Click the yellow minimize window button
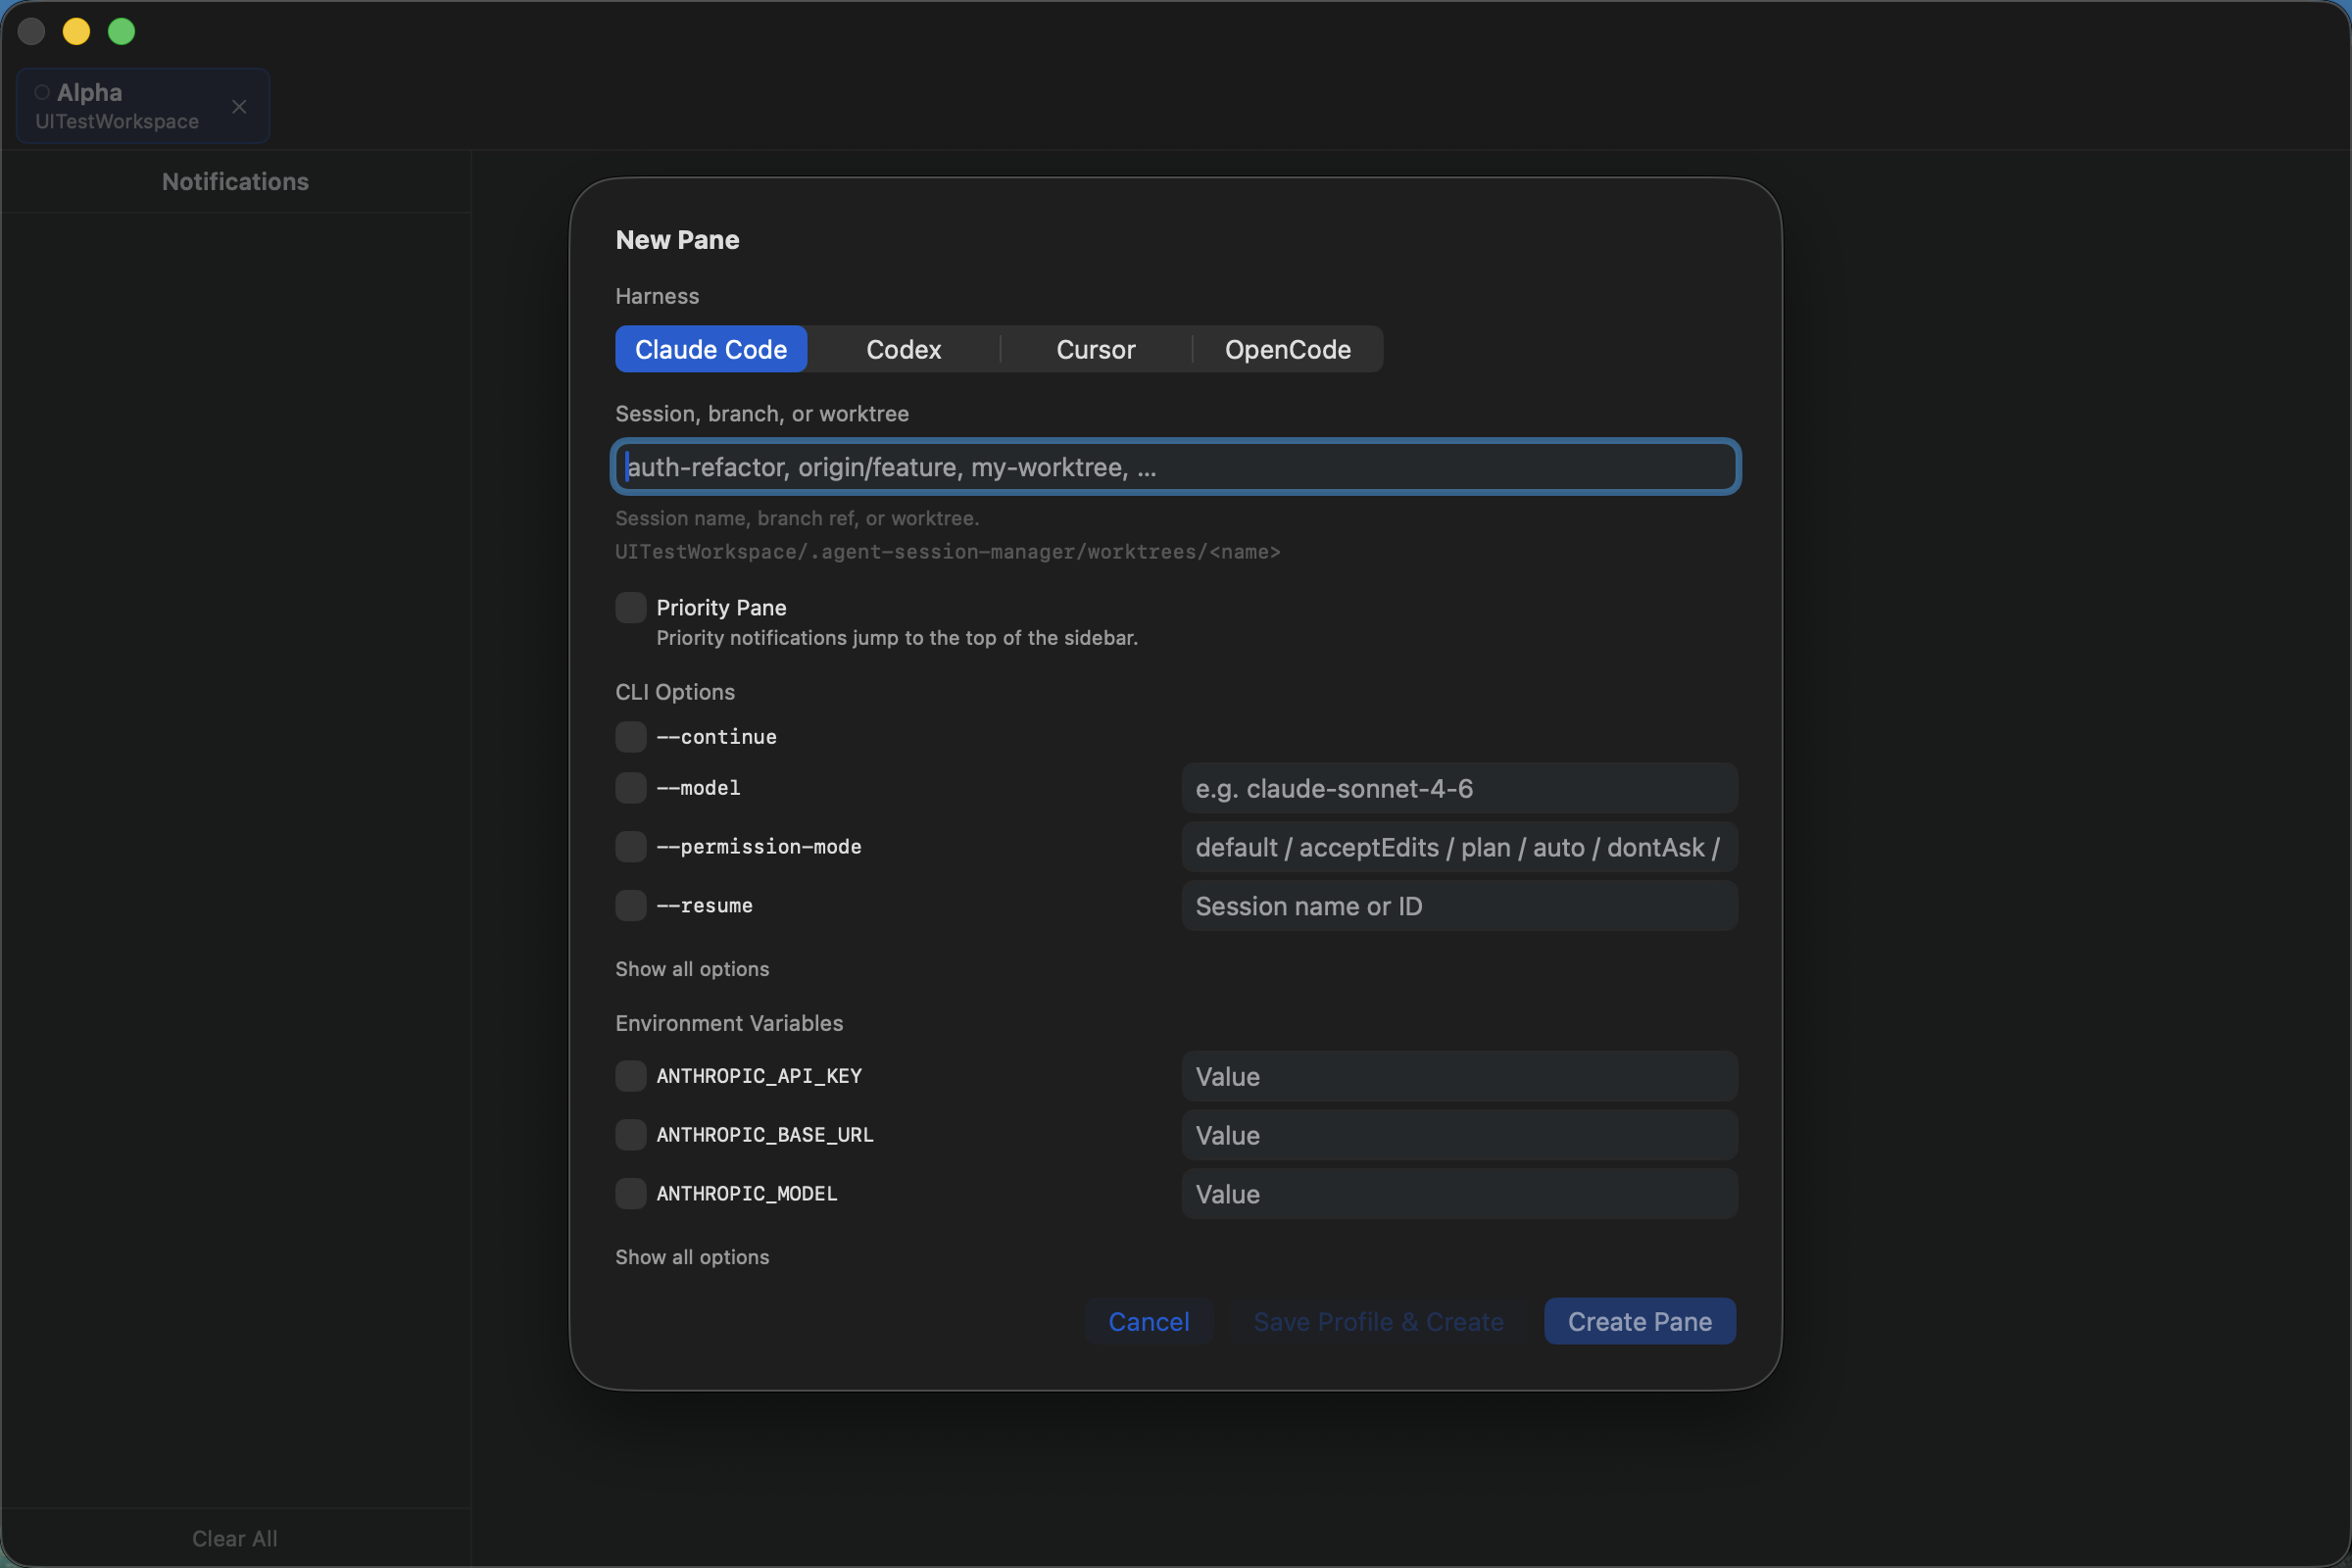This screenshot has height=1568, width=2352. click(77, 32)
